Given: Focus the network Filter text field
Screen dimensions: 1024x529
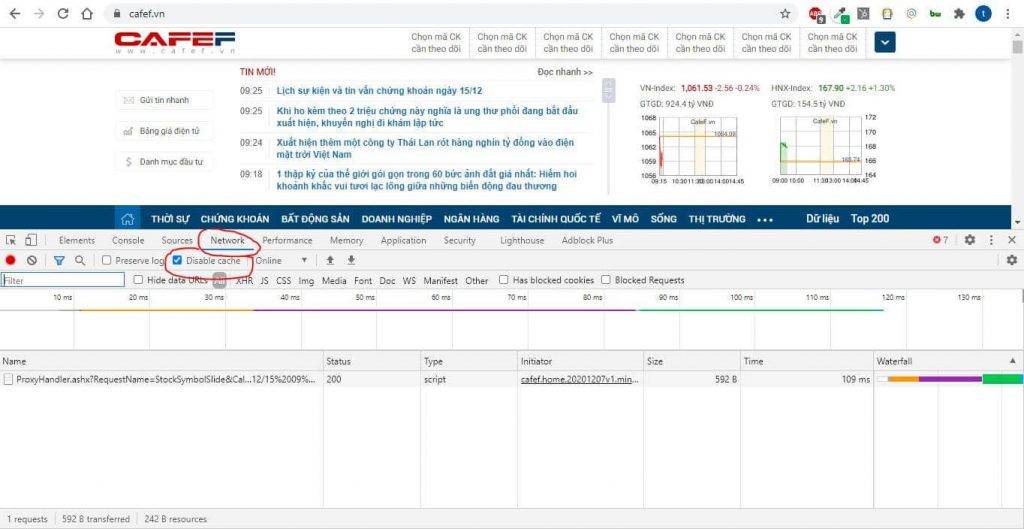Looking at the screenshot, I should [63, 280].
